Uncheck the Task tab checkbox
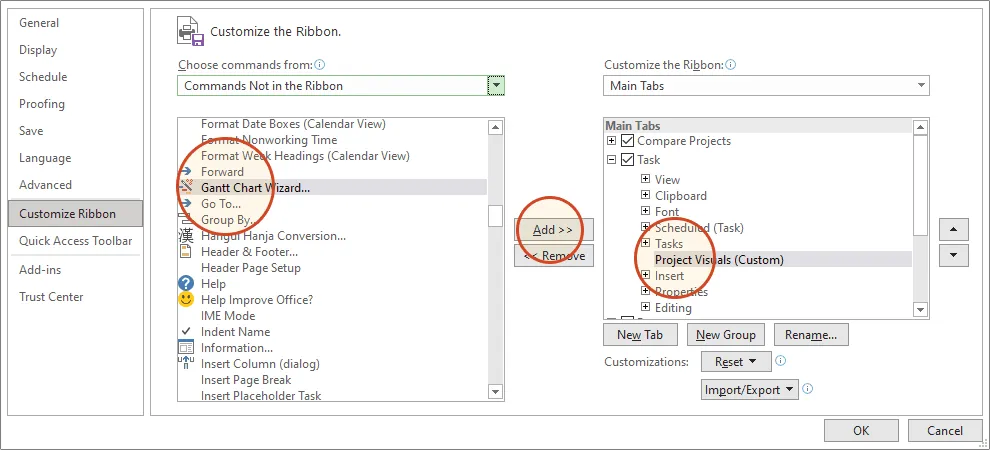The image size is (990, 450). [x=628, y=160]
